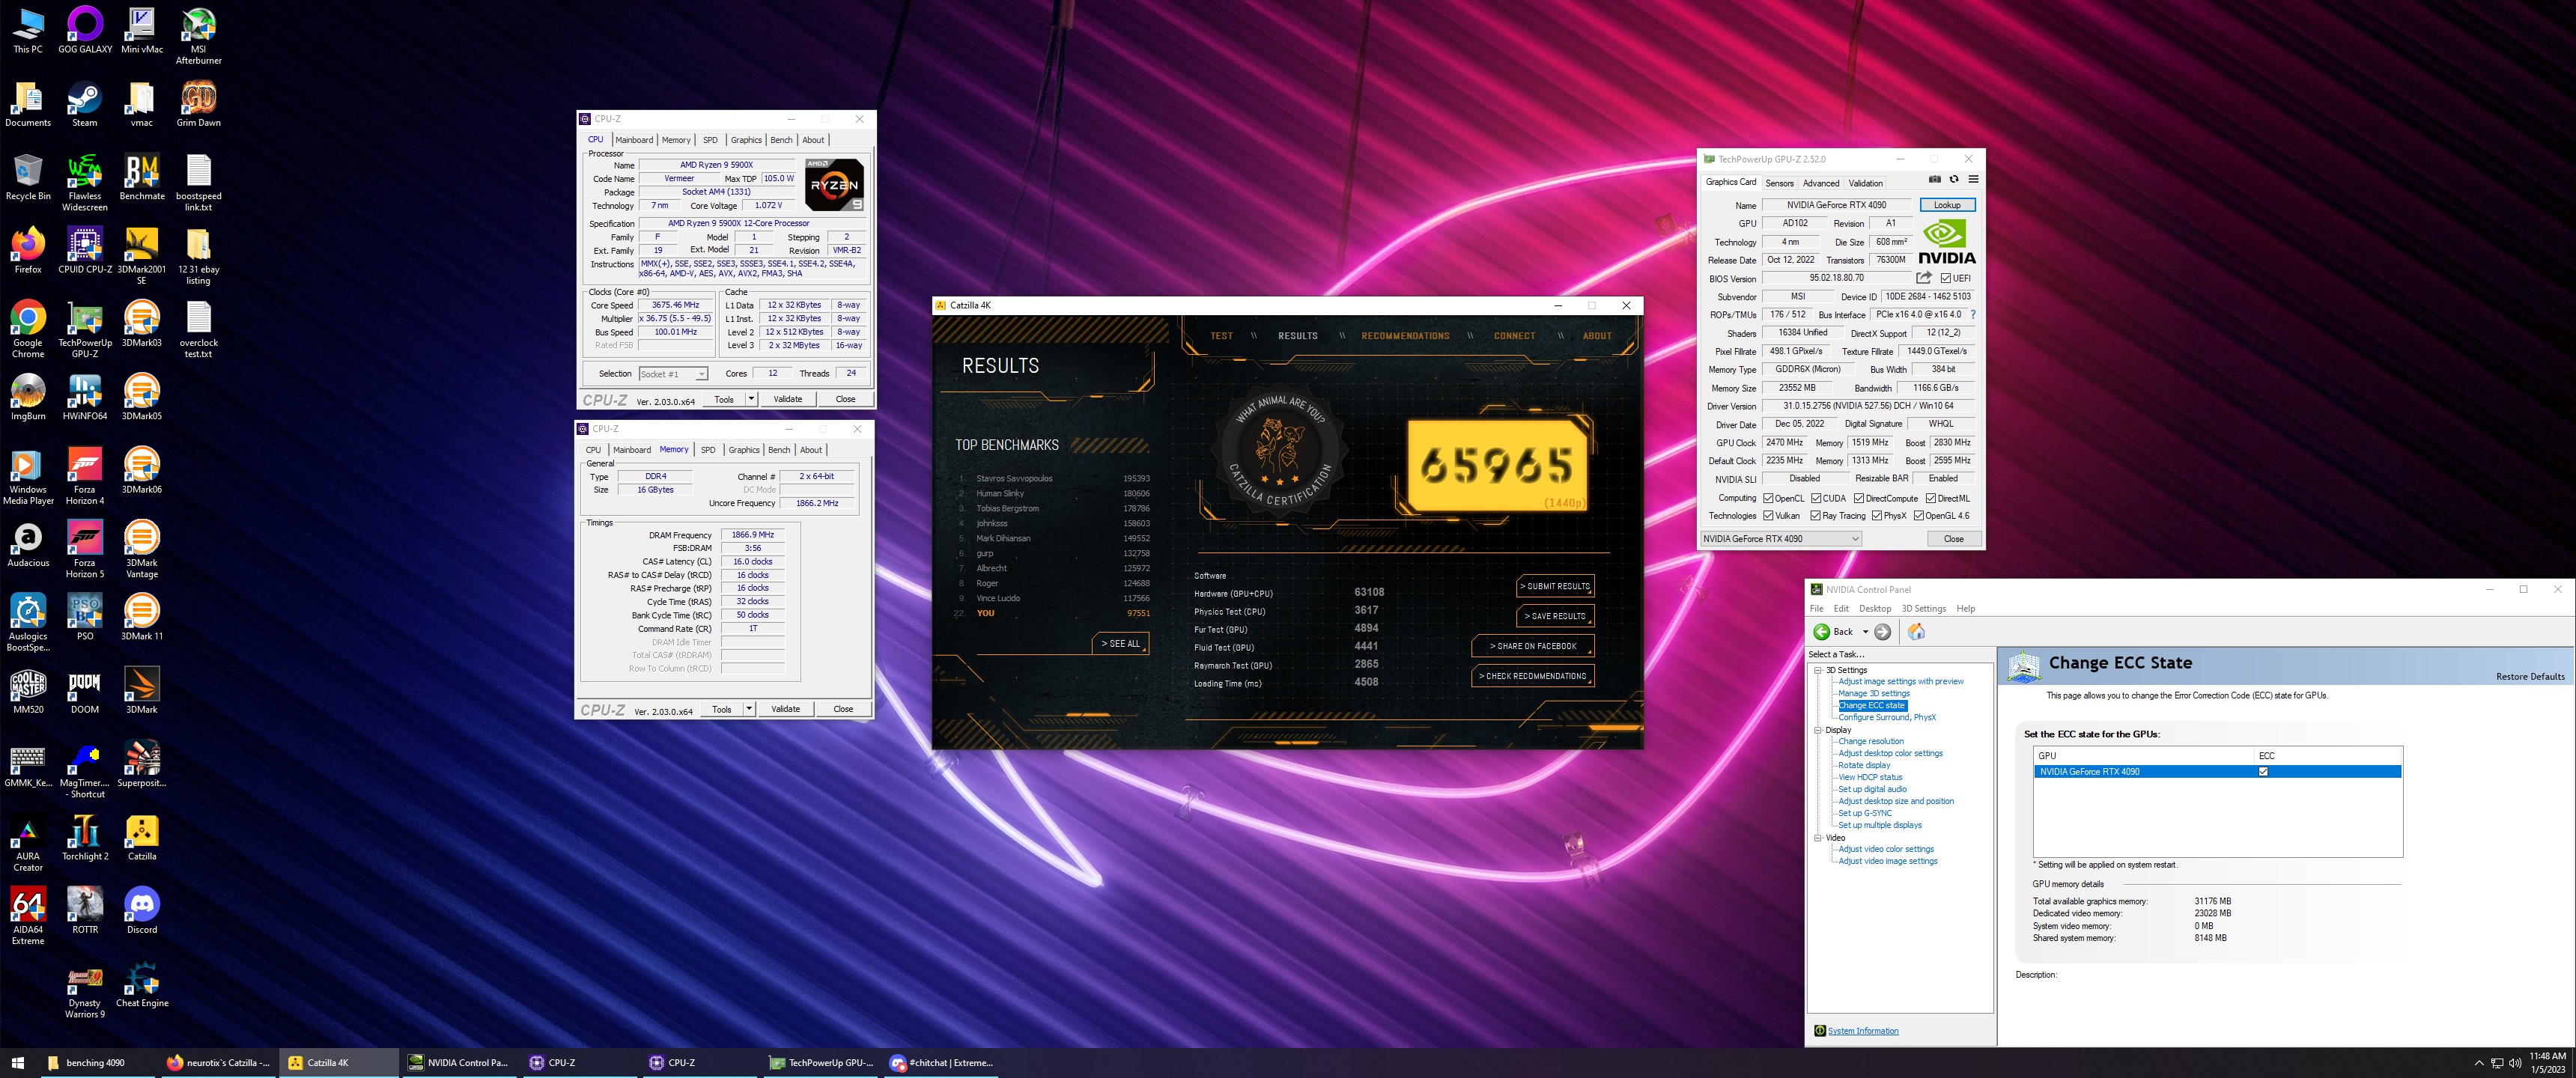Click the GPU-Z refresh icon
Viewport: 2576px width, 1078px height.
pos(1953,180)
